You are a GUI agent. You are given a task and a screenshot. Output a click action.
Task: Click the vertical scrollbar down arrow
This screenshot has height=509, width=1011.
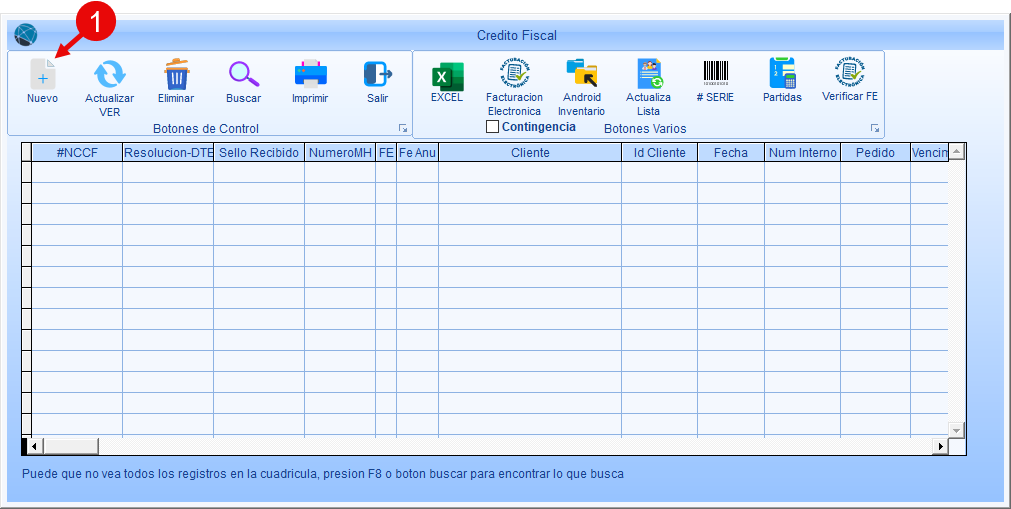click(957, 429)
